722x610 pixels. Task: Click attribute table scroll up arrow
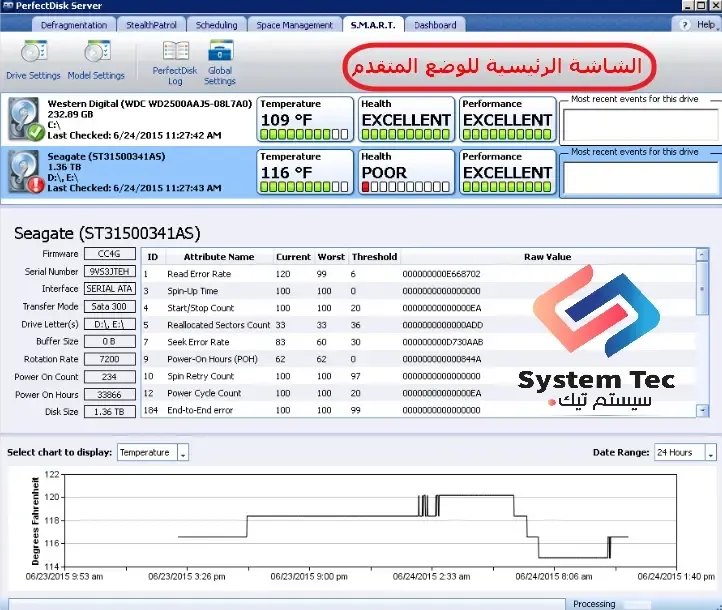[x=702, y=254]
